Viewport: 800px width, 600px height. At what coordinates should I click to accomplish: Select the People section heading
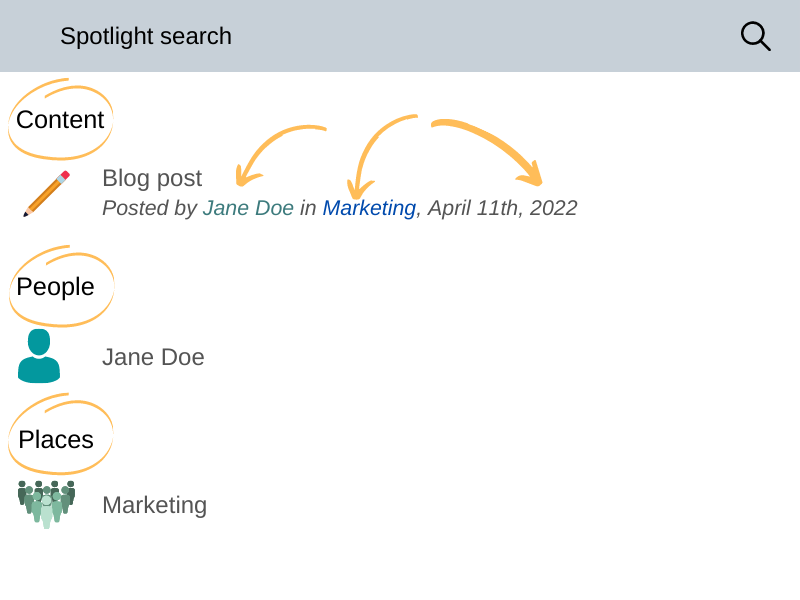55,287
